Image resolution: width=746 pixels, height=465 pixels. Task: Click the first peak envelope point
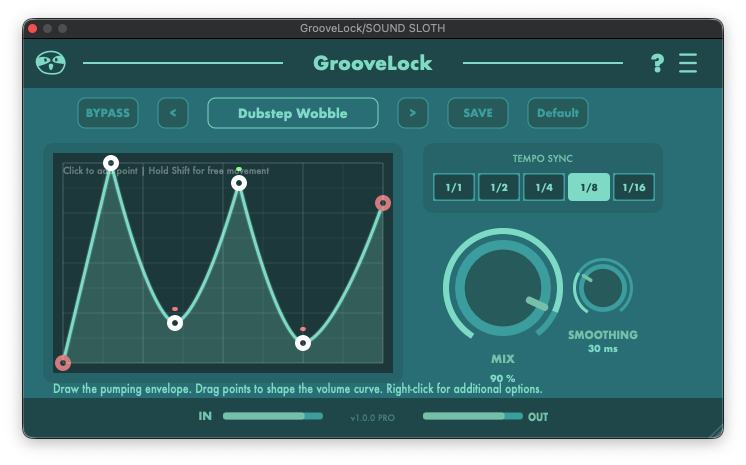pyautogui.click(x=111, y=163)
